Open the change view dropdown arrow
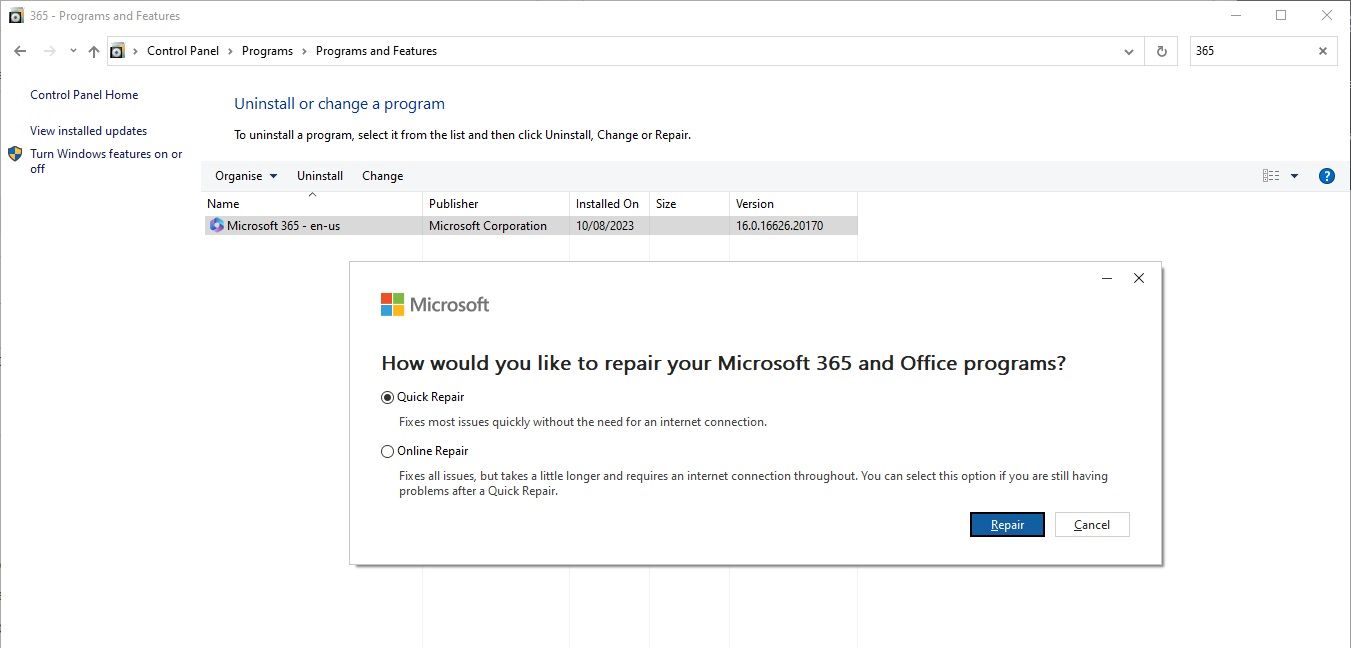 click(x=1295, y=175)
